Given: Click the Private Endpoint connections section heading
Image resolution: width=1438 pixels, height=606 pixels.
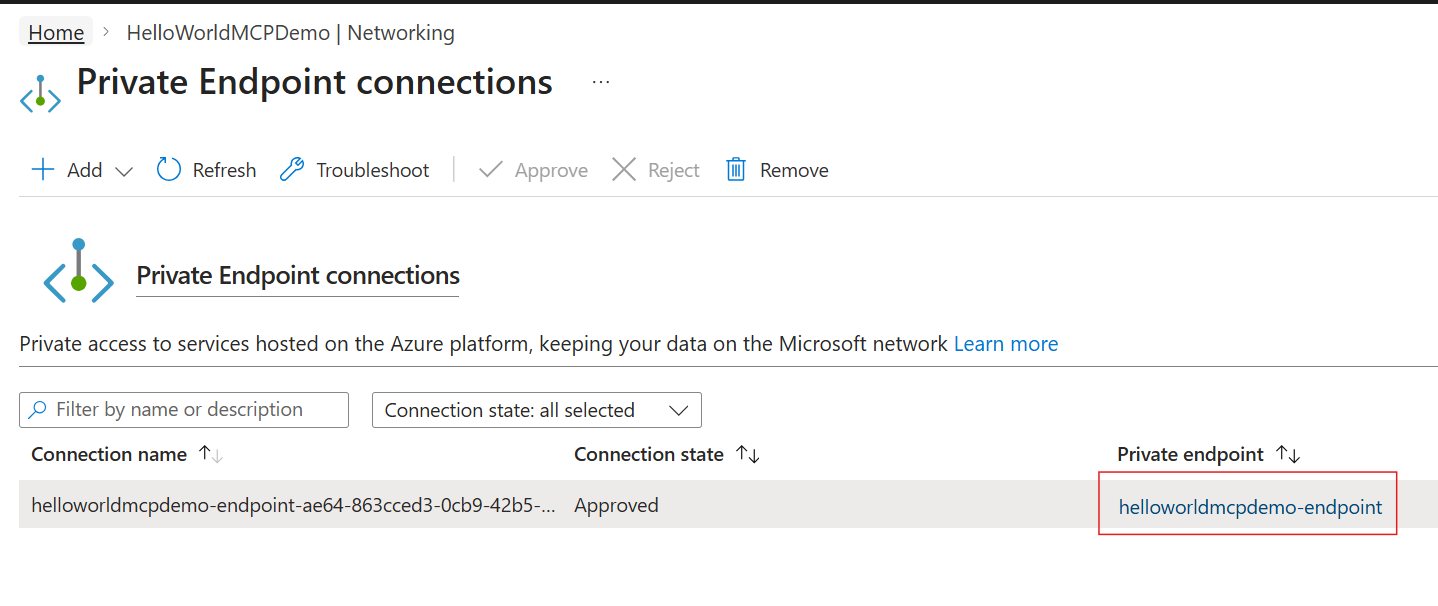Looking at the screenshot, I should click(x=298, y=275).
